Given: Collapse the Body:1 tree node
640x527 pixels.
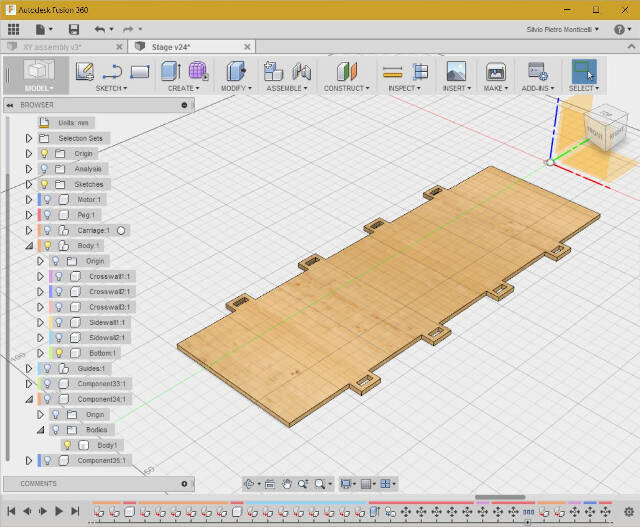Looking at the screenshot, I should click(29, 246).
